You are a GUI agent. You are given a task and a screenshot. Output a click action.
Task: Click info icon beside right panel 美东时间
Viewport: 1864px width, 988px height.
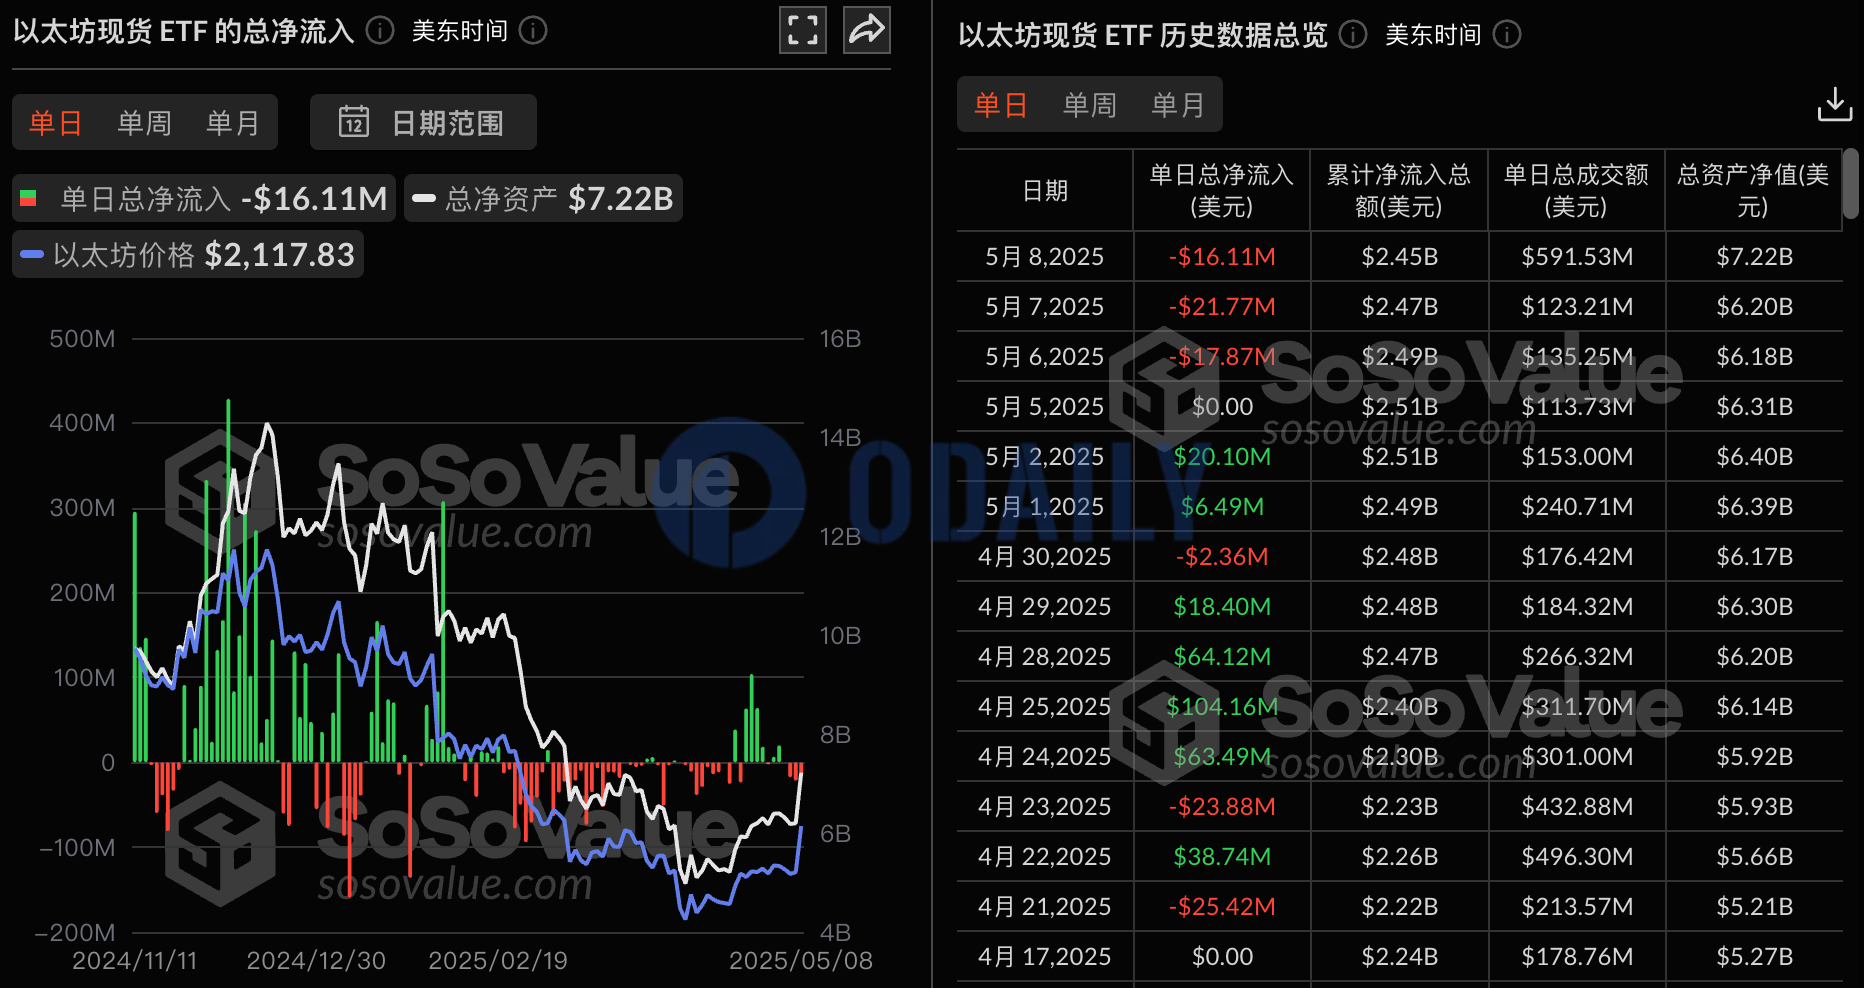tap(1507, 35)
